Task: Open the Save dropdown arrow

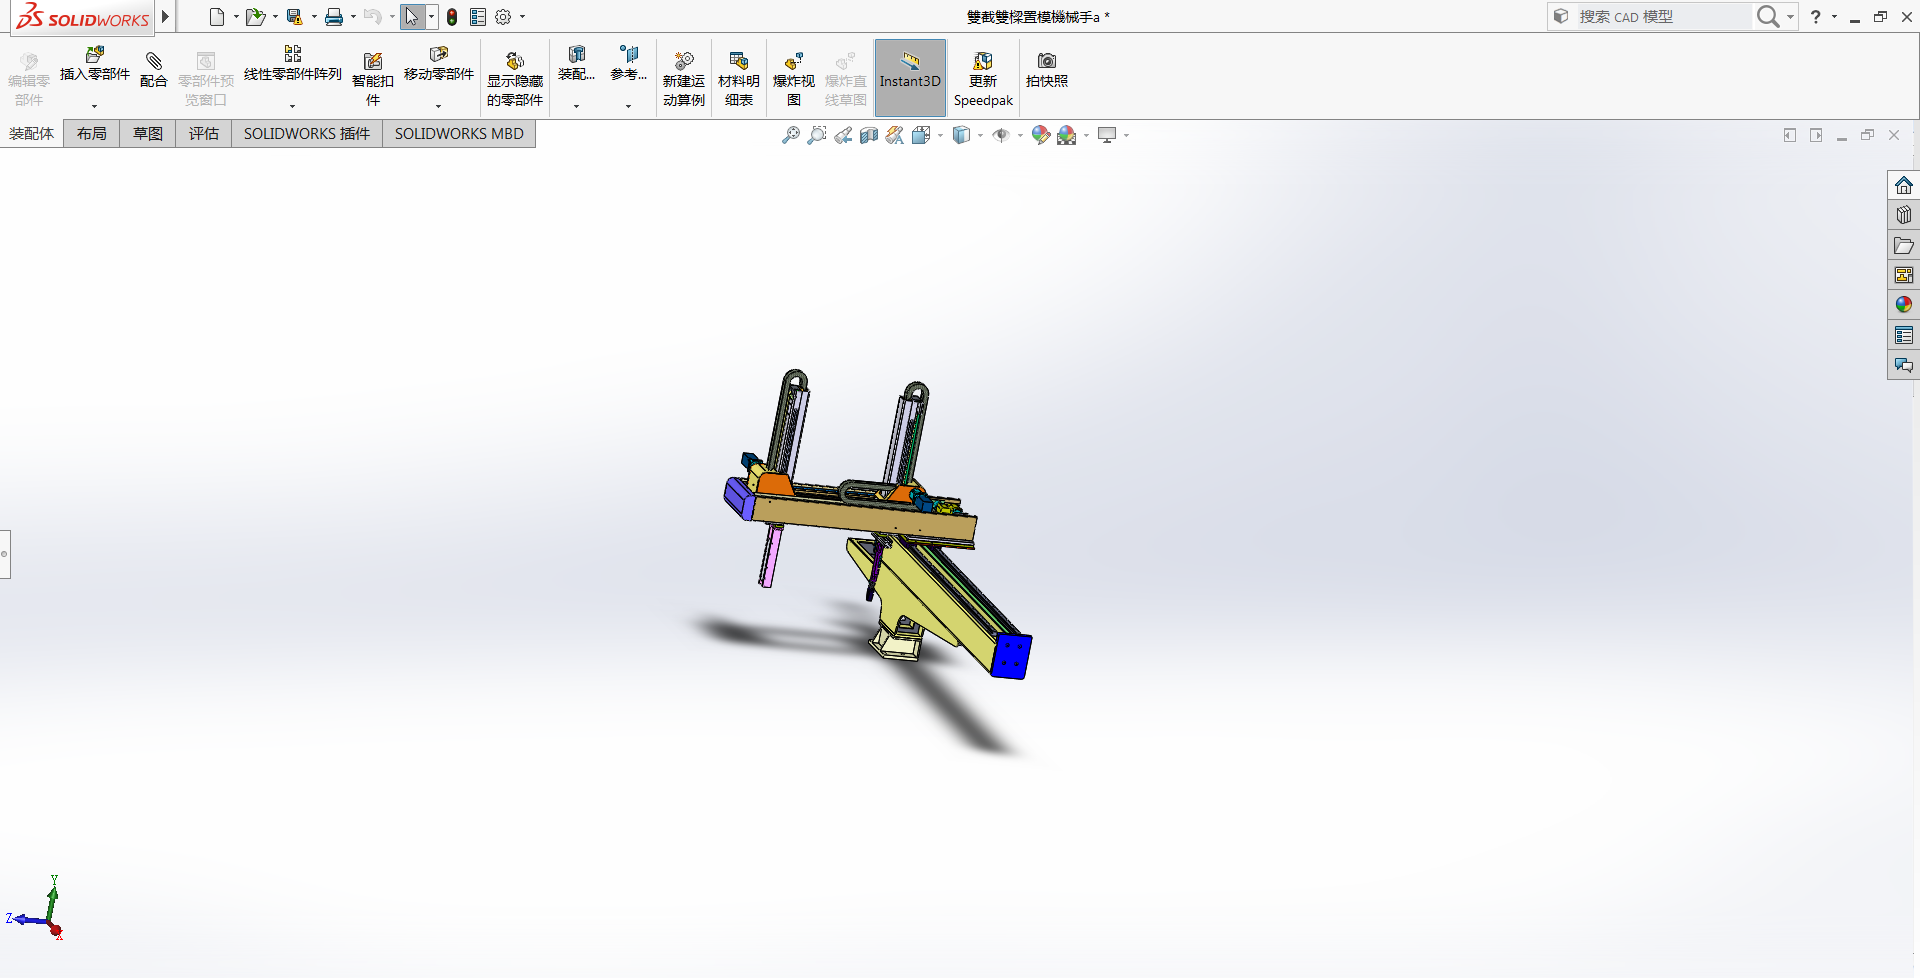Action: 314,17
